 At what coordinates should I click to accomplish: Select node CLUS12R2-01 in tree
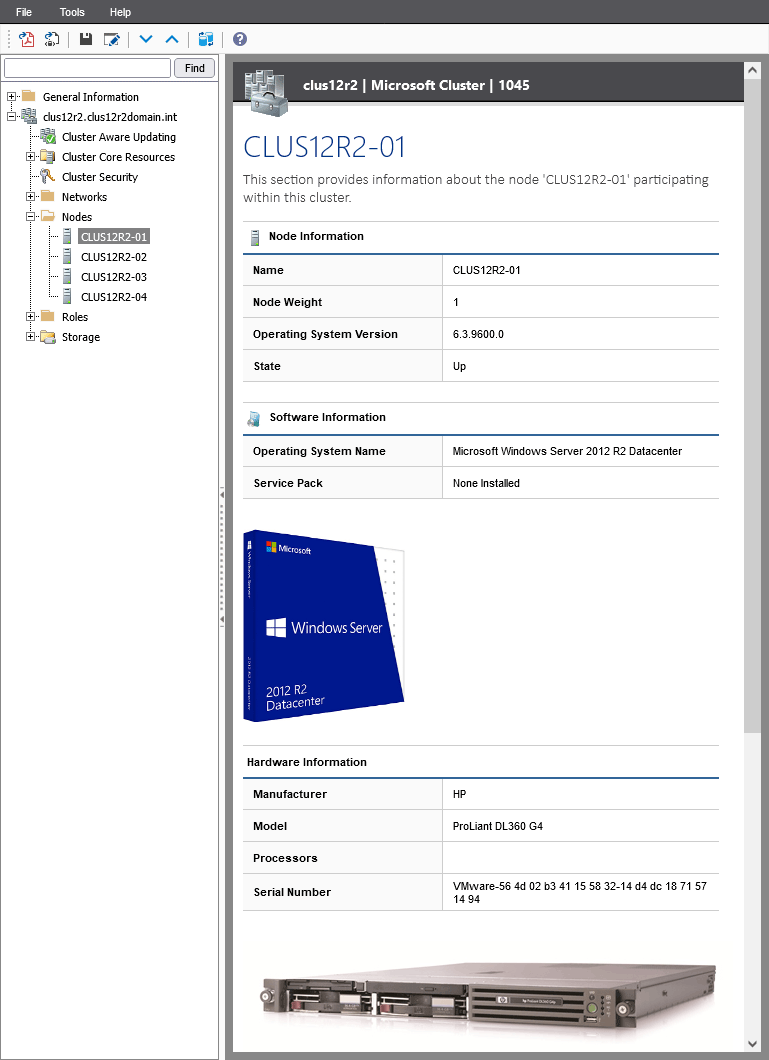pos(114,237)
